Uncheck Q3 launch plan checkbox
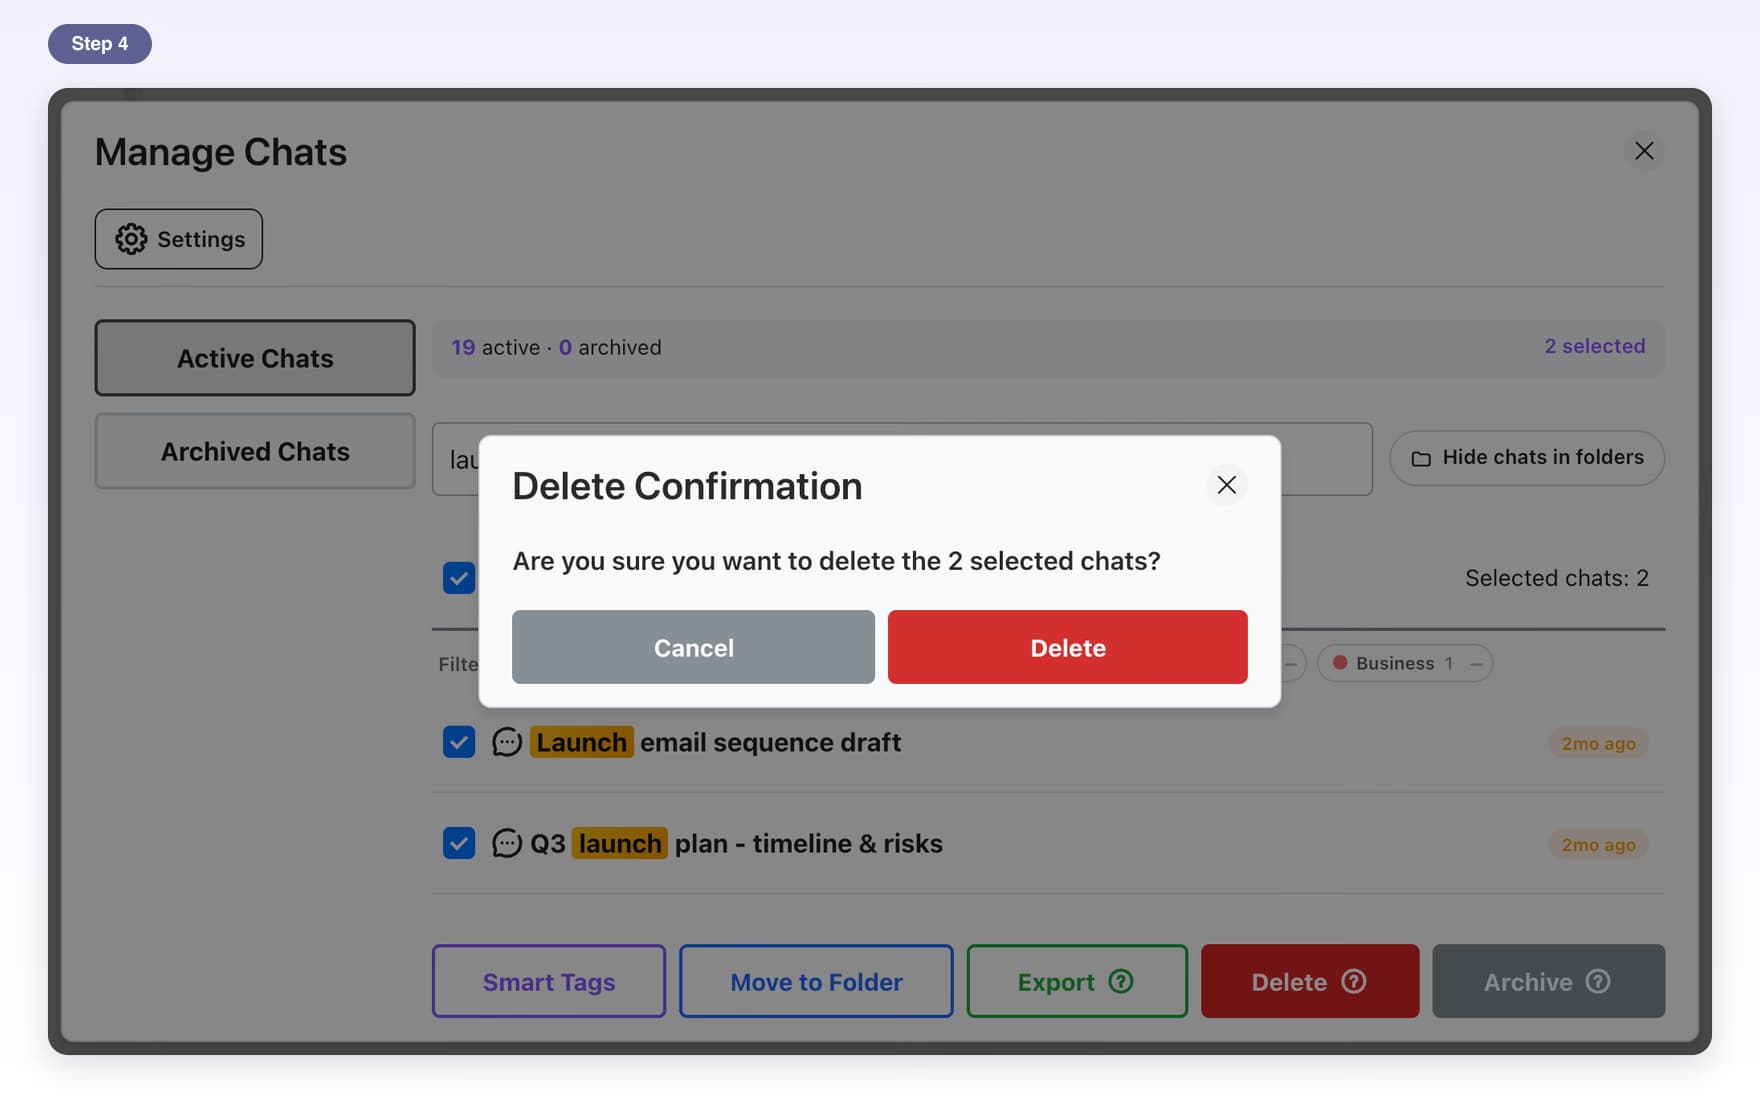The image size is (1760, 1103). pyautogui.click(x=459, y=843)
